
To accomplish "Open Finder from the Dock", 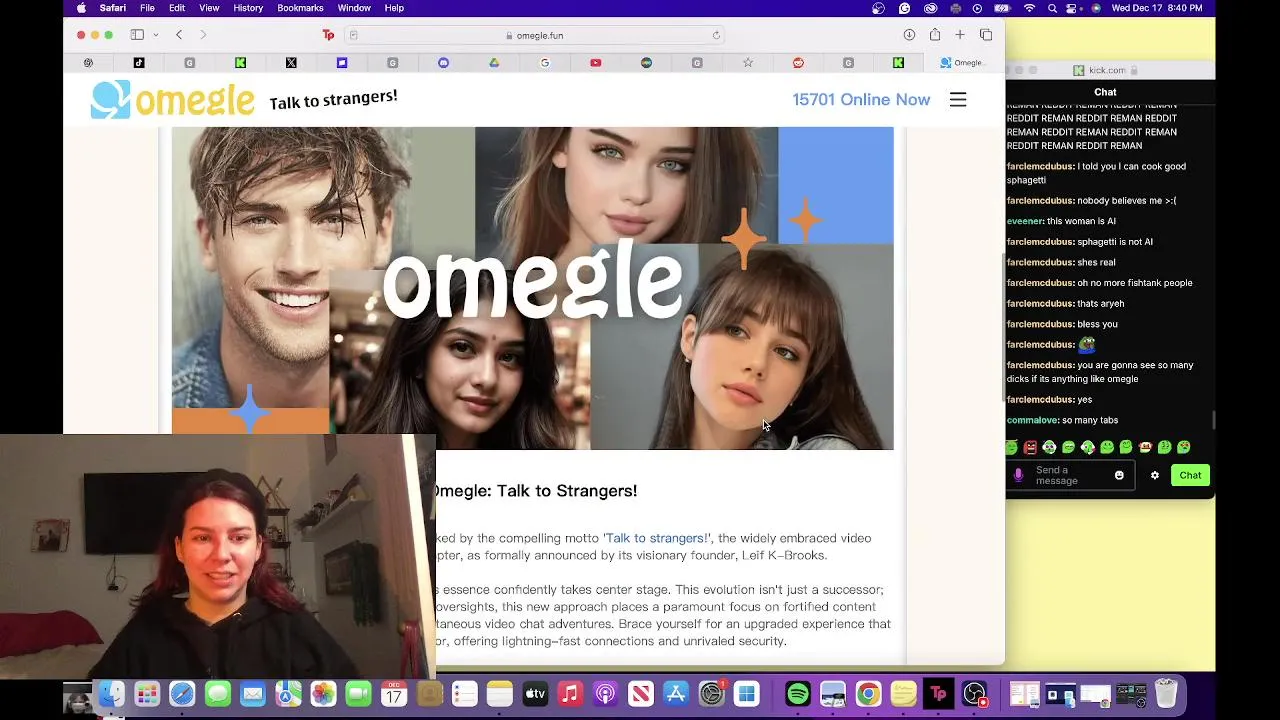I will pyautogui.click(x=112, y=694).
